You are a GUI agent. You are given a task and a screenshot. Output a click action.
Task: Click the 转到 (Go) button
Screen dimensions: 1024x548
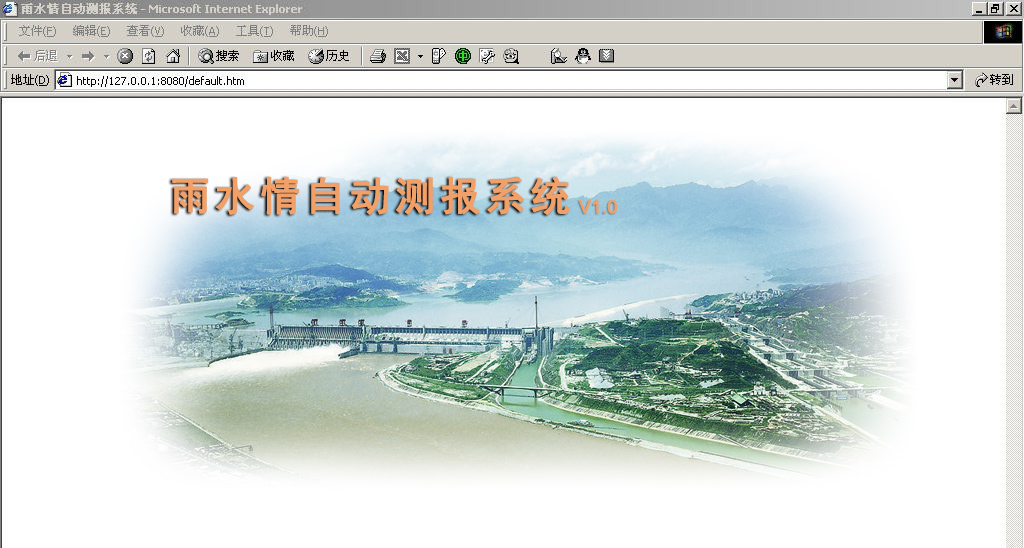[994, 80]
